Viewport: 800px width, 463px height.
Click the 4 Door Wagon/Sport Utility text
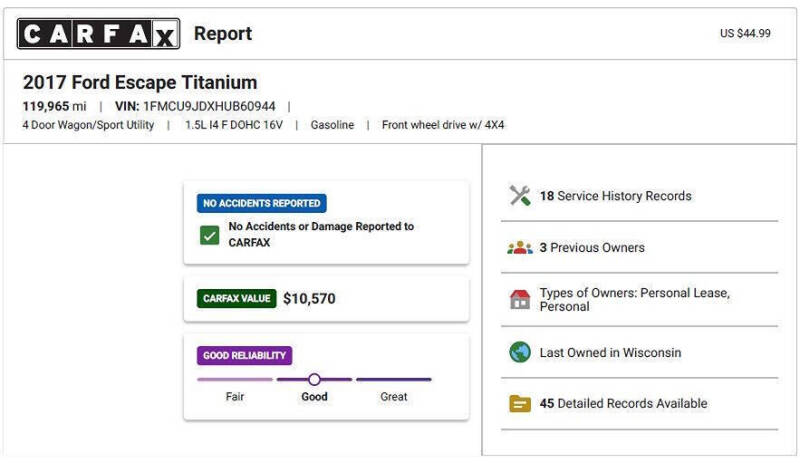pos(88,125)
